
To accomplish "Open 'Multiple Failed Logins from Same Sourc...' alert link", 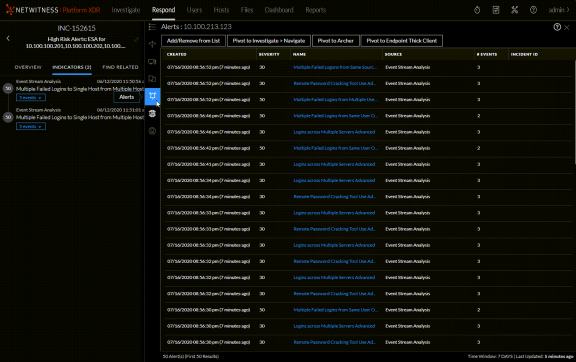I will pos(335,67).
